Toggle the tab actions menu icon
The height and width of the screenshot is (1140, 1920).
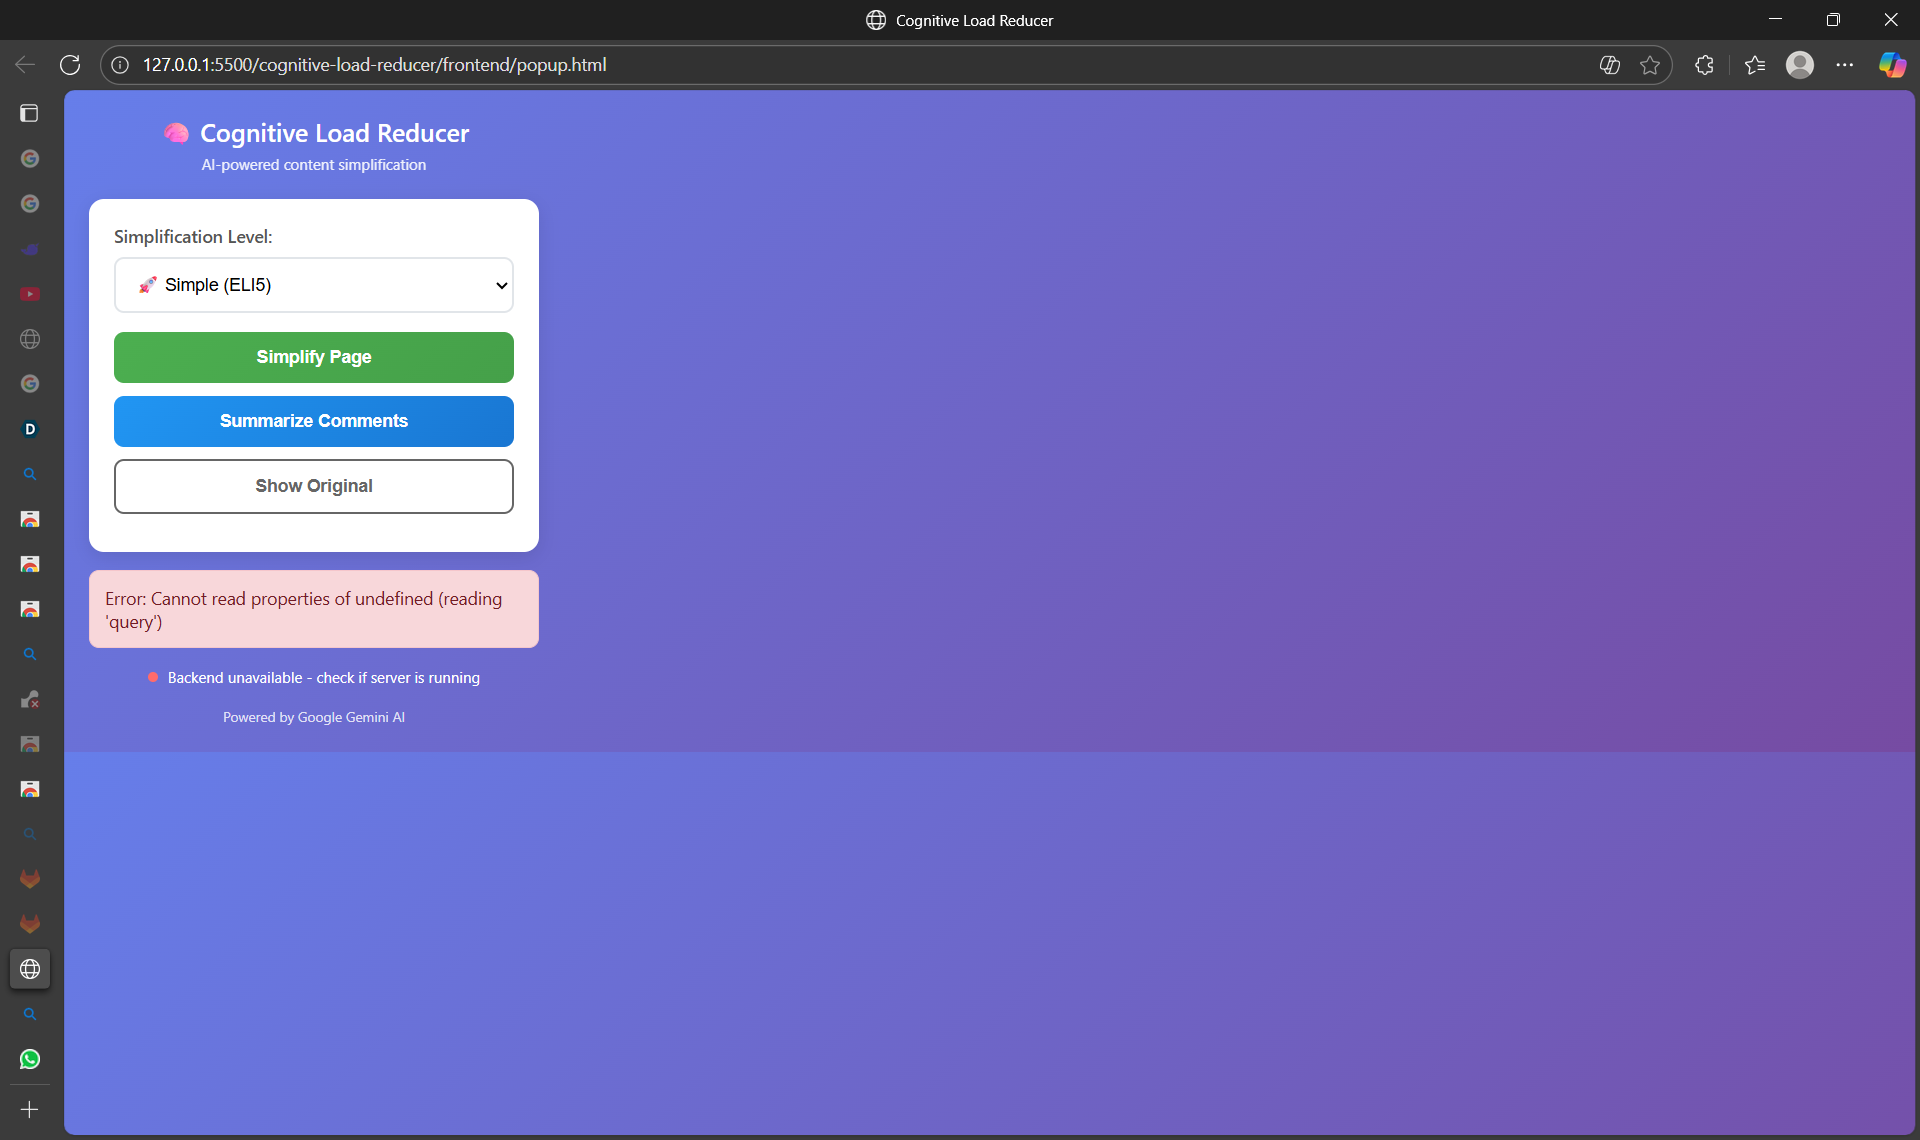pos(30,113)
